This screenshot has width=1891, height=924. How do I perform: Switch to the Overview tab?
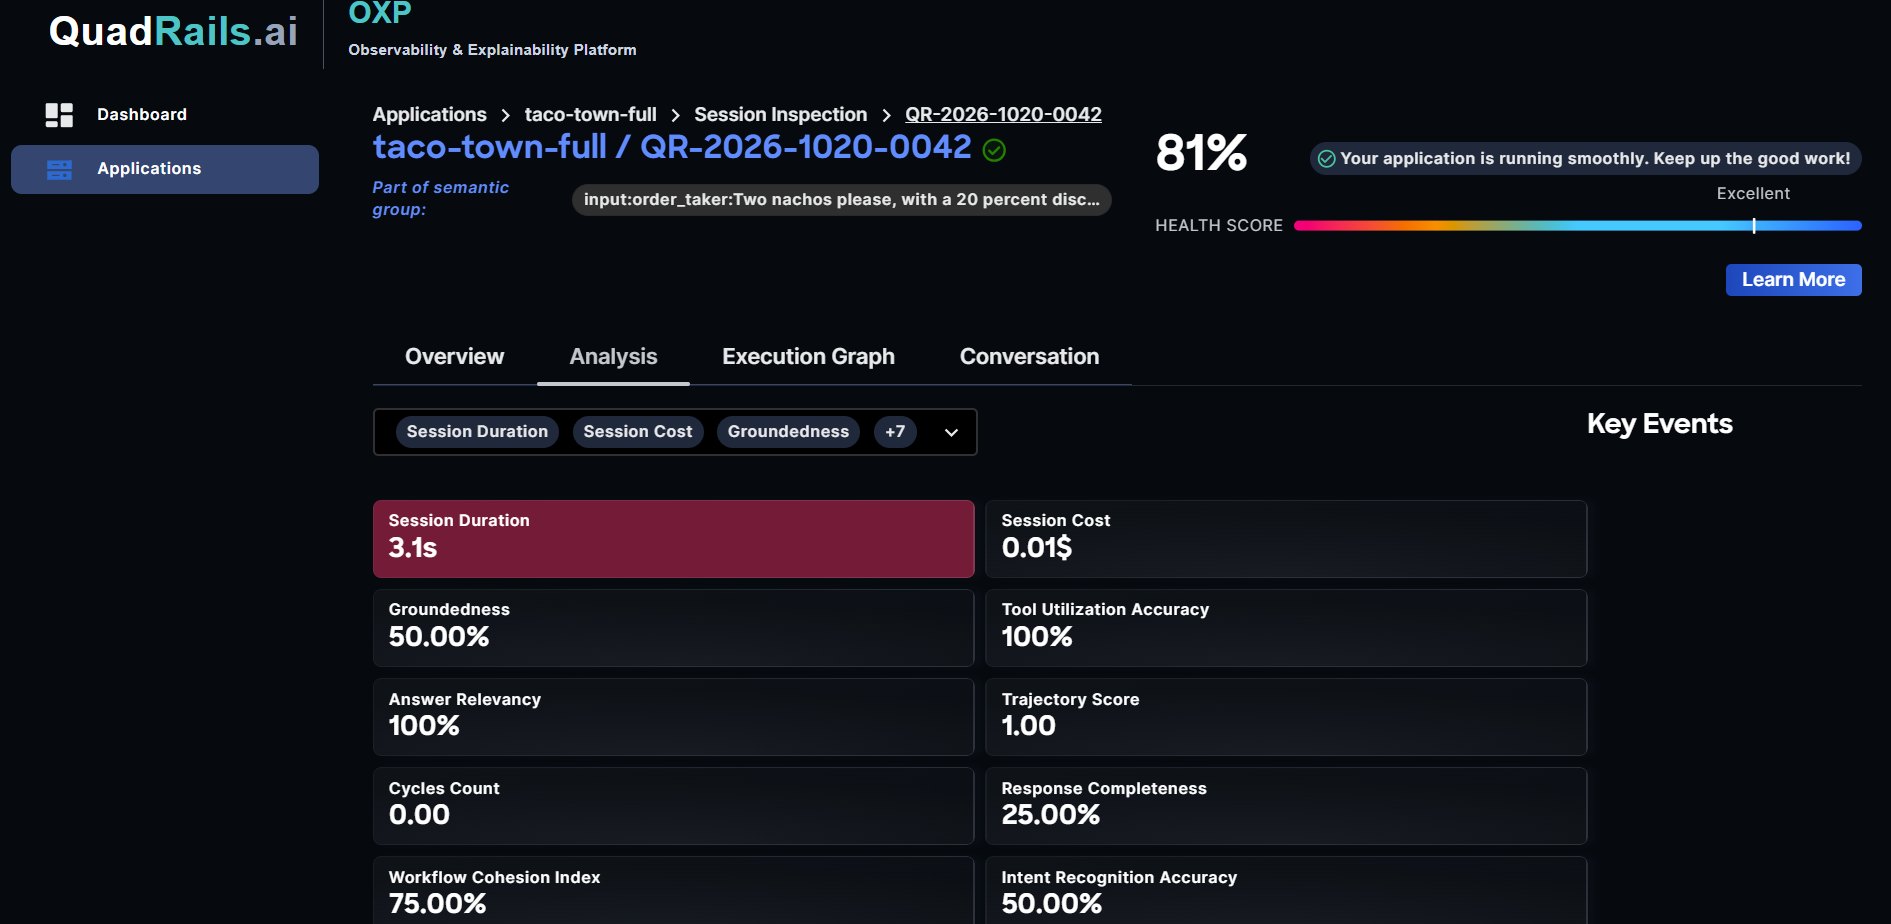pos(454,357)
